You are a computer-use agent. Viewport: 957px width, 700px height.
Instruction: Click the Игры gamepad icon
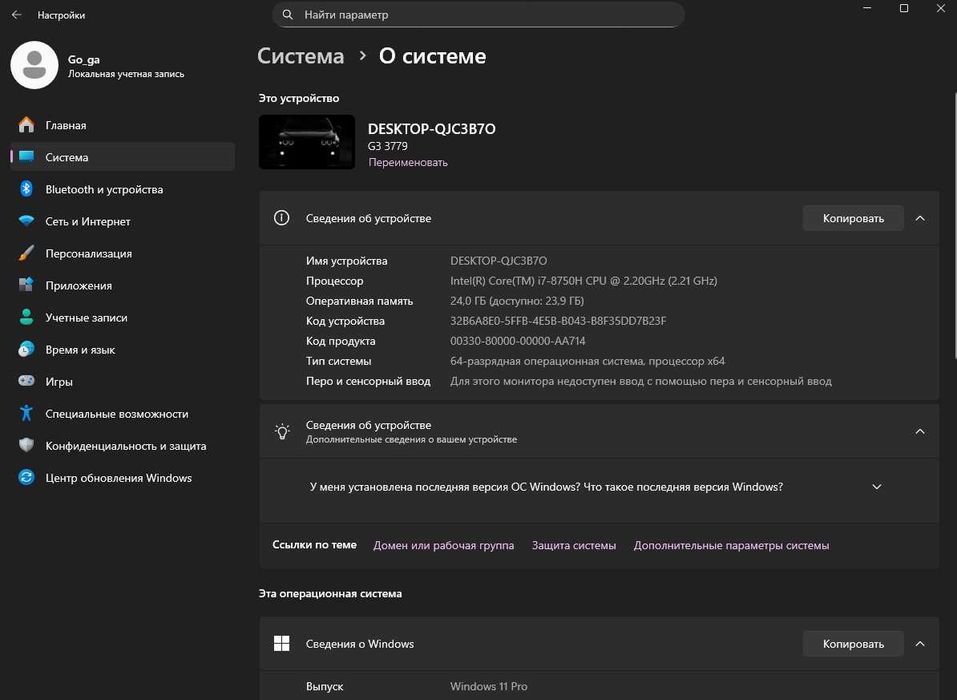click(x=26, y=381)
